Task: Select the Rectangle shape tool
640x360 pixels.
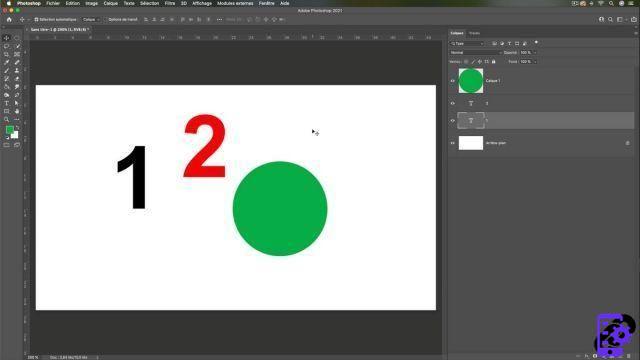Action: tap(7, 111)
